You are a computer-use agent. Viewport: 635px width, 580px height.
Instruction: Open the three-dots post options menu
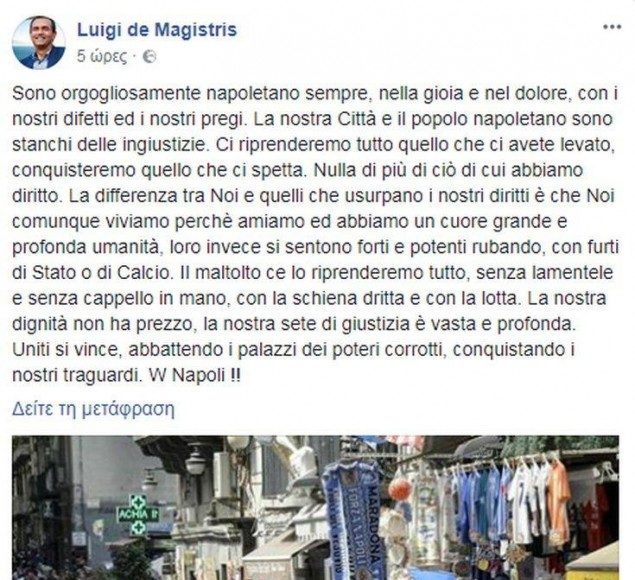(612, 27)
